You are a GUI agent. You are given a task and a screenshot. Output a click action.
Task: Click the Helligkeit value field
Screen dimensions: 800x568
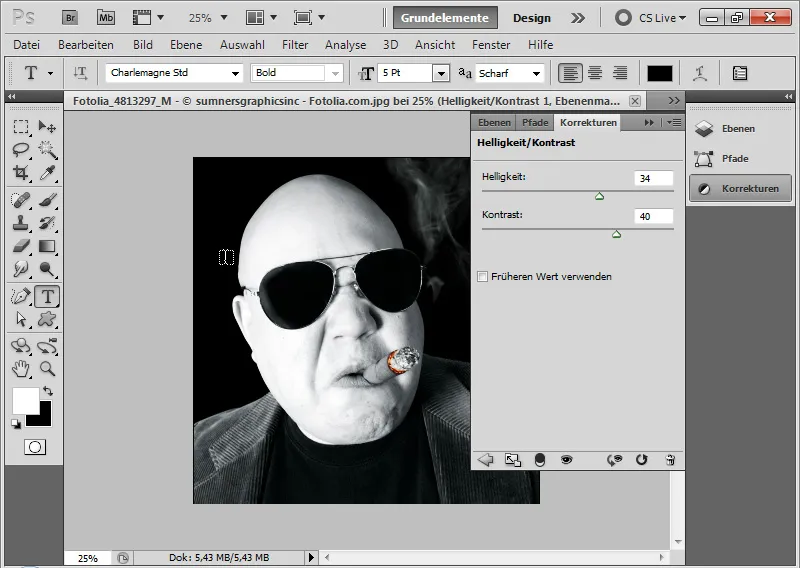[654, 179]
